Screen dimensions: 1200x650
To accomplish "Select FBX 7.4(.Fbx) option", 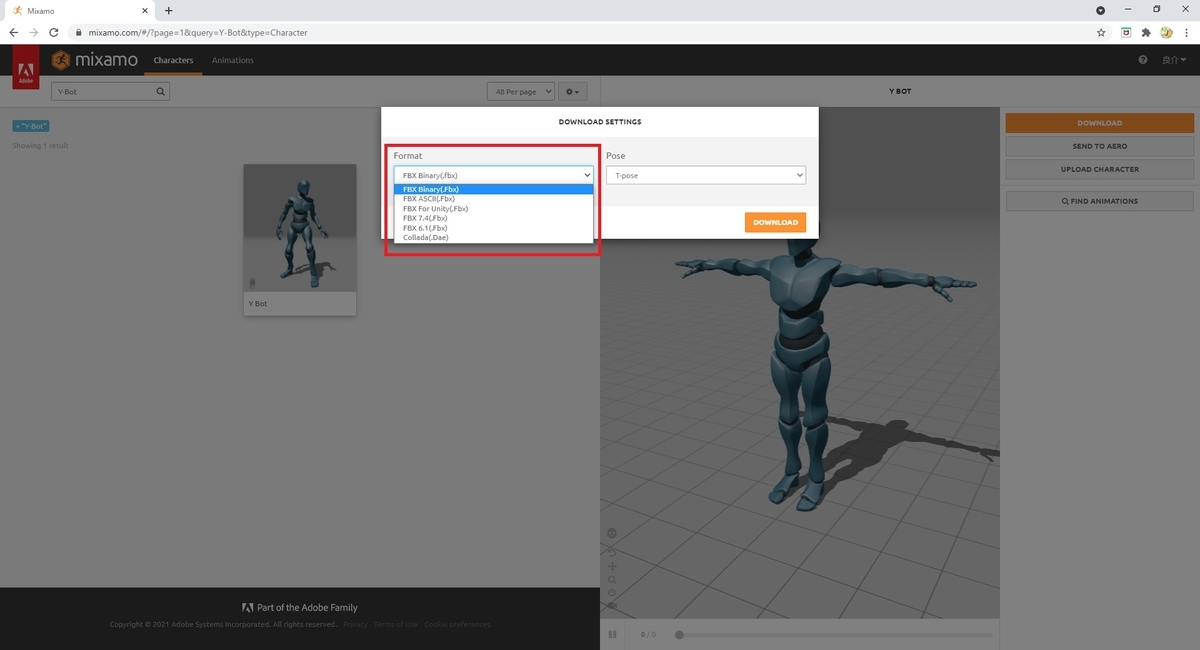I will (x=494, y=218).
